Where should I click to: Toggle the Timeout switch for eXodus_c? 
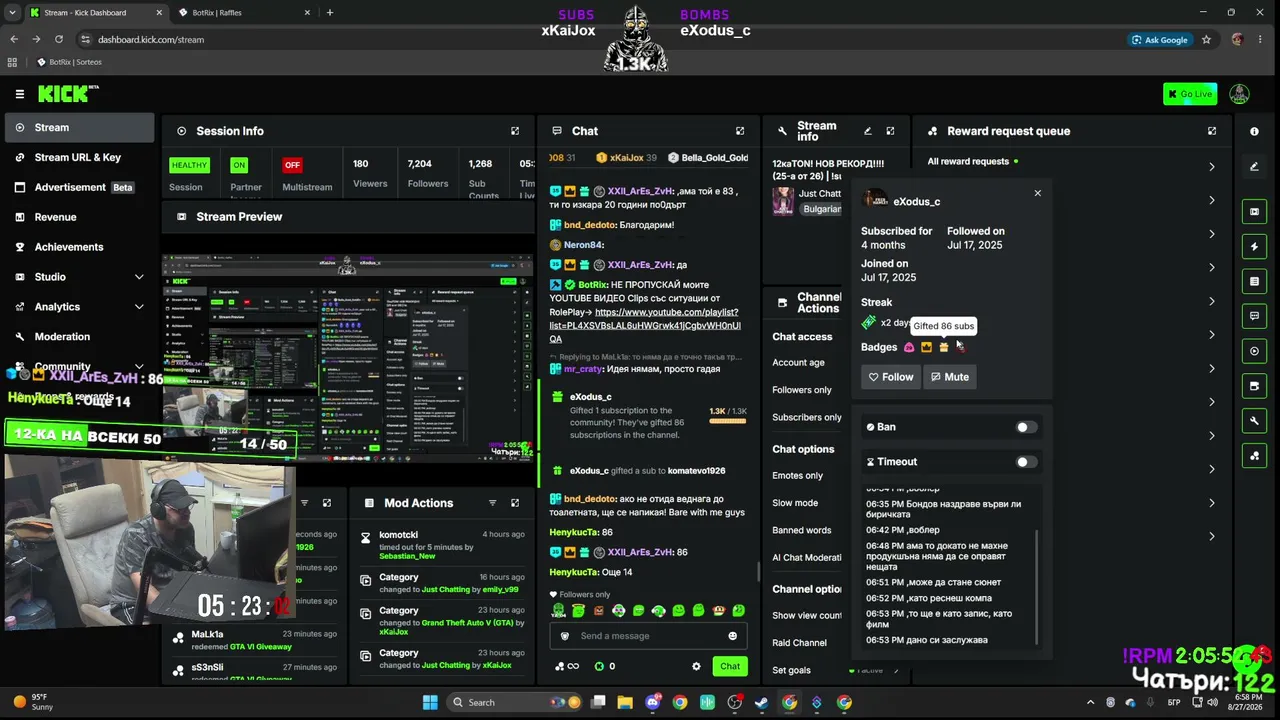click(1026, 462)
